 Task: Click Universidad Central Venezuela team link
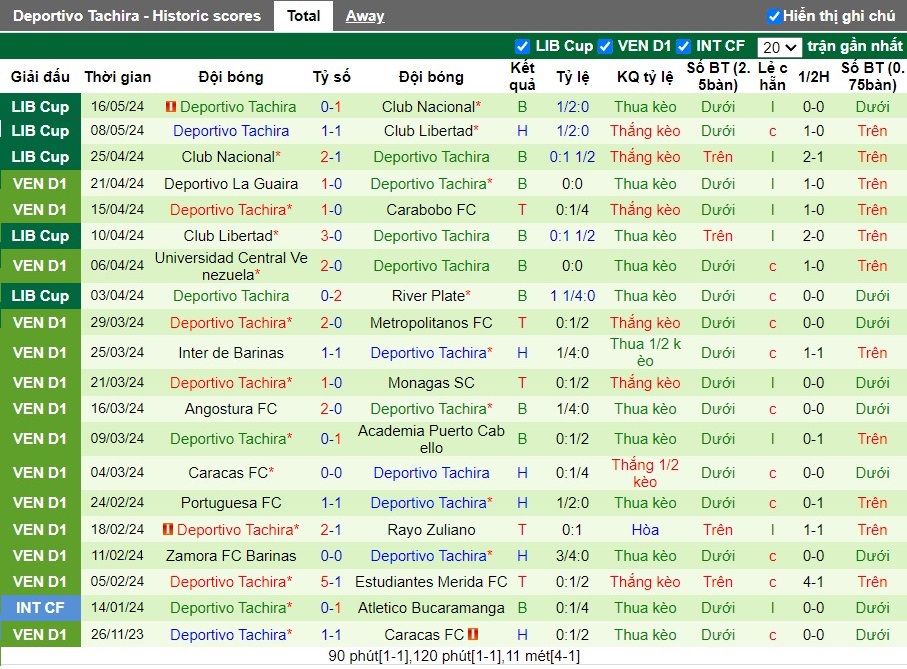click(x=231, y=266)
